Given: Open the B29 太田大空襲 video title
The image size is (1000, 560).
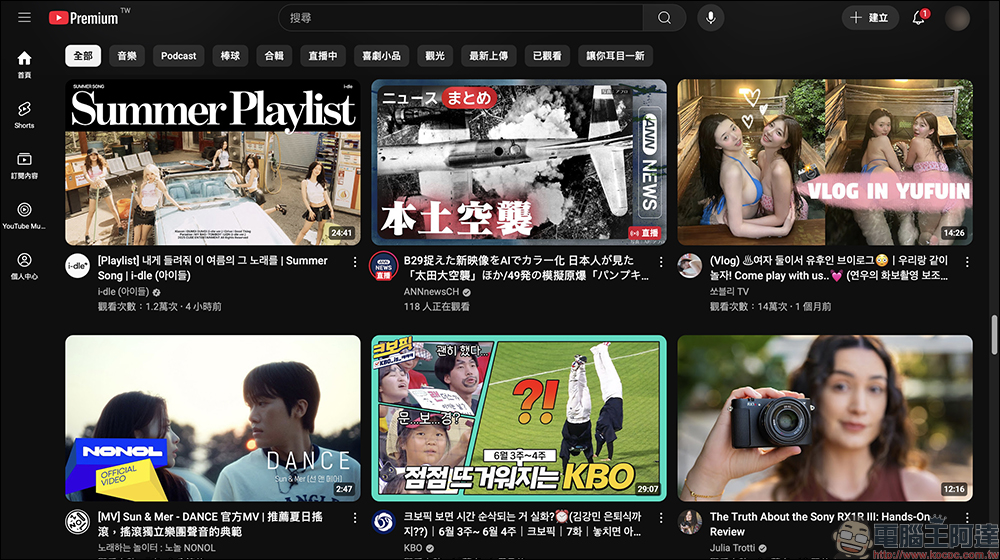Looking at the screenshot, I should pos(526,268).
